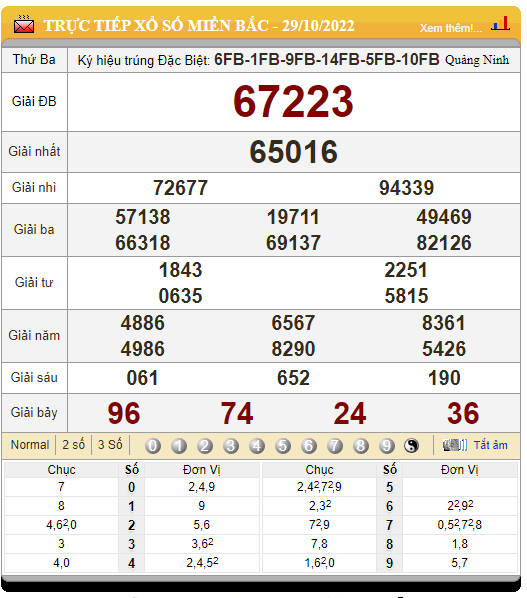The image size is (527, 598).
Task: Click the speaker sound icon
Action: click(x=455, y=445)
